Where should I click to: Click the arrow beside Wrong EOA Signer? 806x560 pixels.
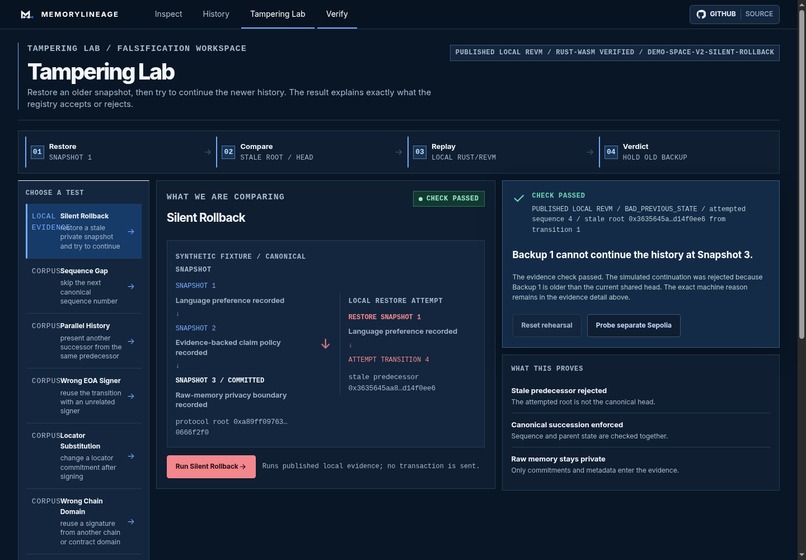(x=131, y=396)
